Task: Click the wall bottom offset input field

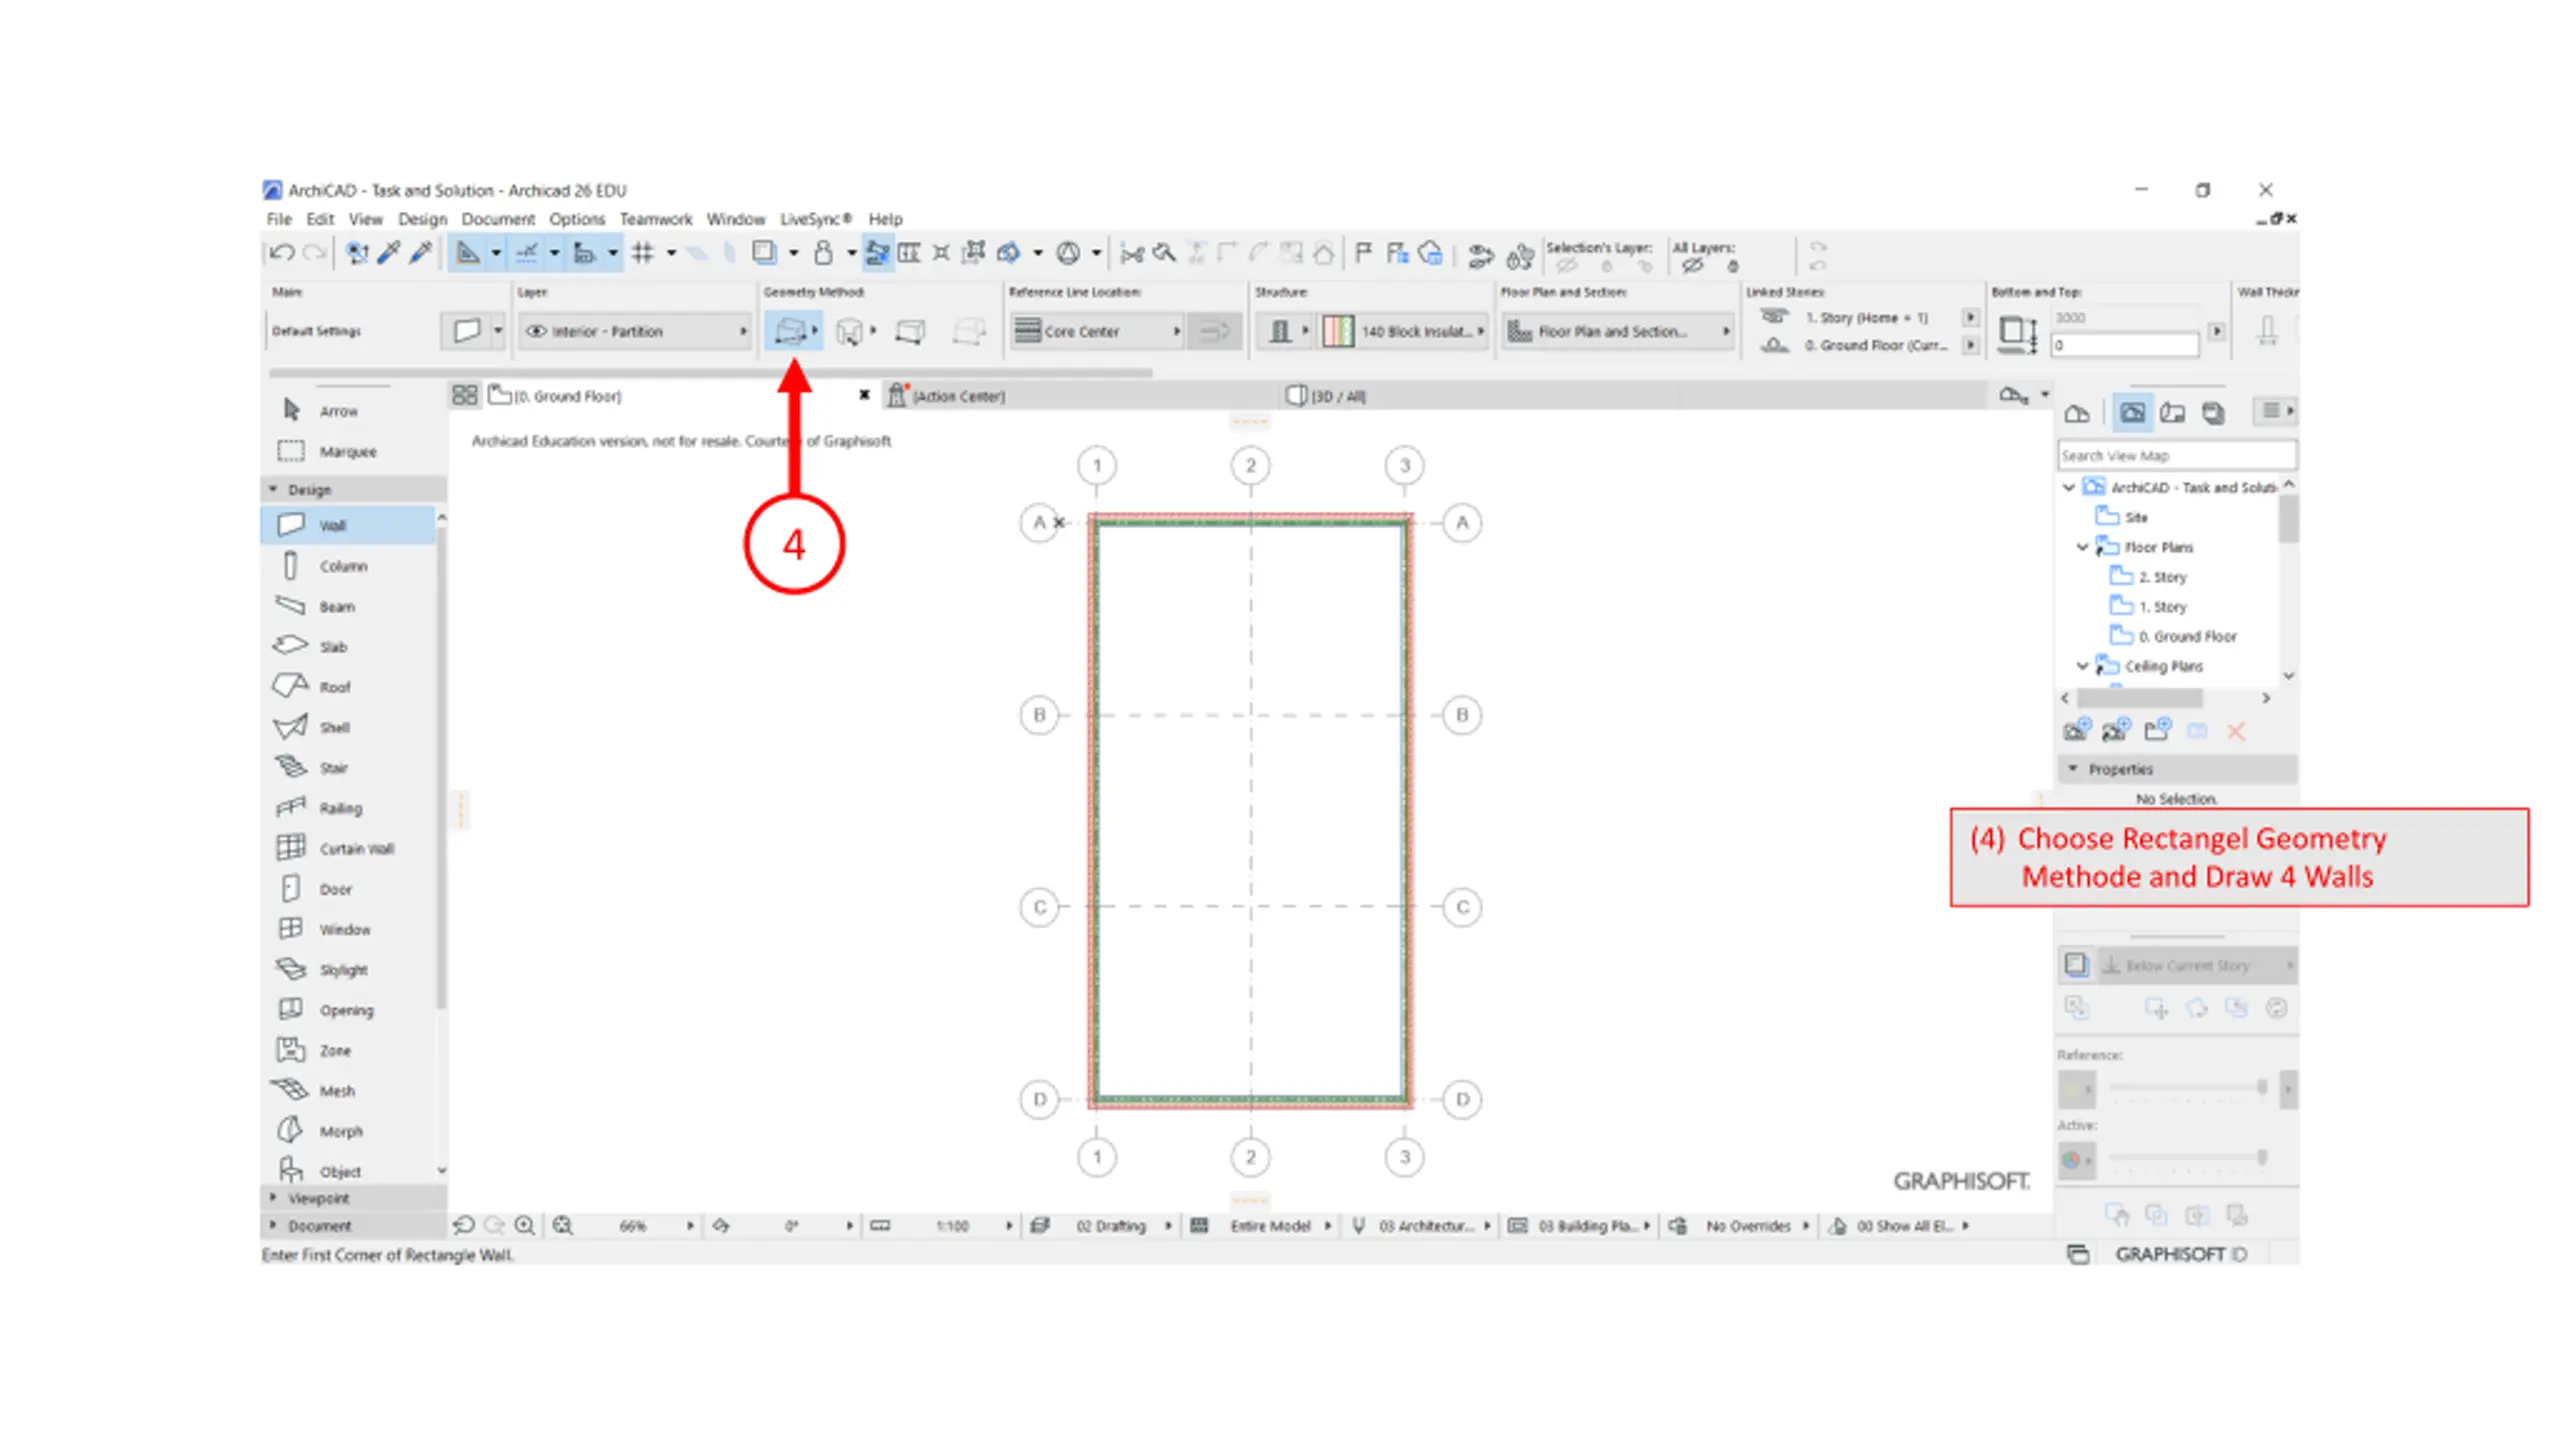Action: coord(2125,345)
